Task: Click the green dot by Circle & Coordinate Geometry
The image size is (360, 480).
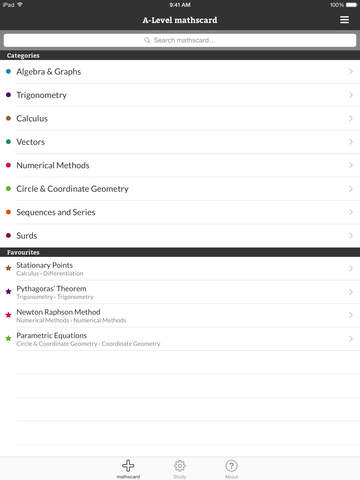Action: click(8, 189)
